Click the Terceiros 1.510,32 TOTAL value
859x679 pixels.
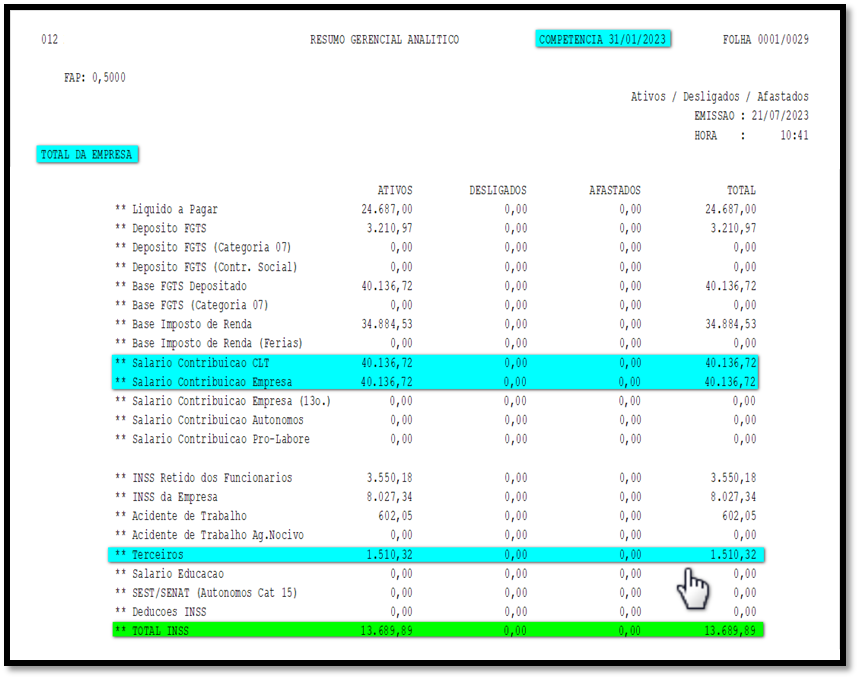(733, 555)
